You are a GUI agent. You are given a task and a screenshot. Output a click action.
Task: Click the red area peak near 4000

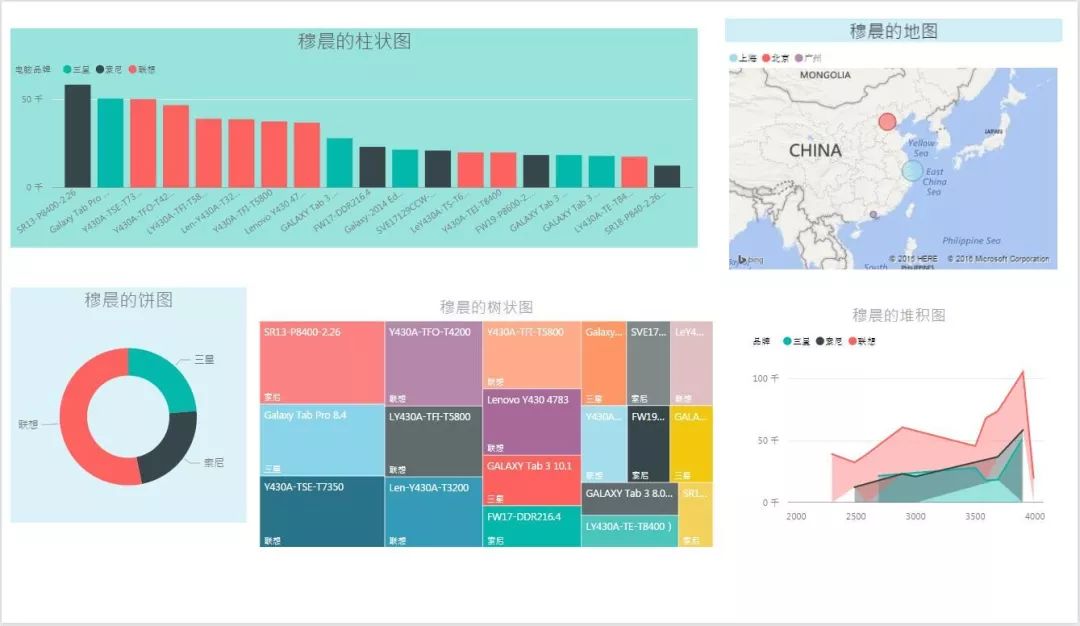pos(1023,373)
